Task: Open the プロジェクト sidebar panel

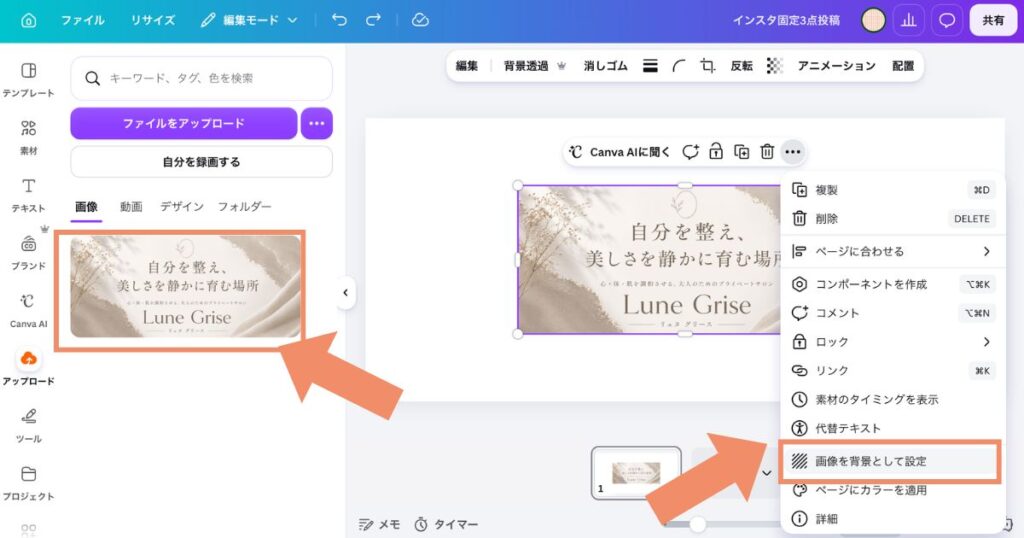Action: click(28, 482)
